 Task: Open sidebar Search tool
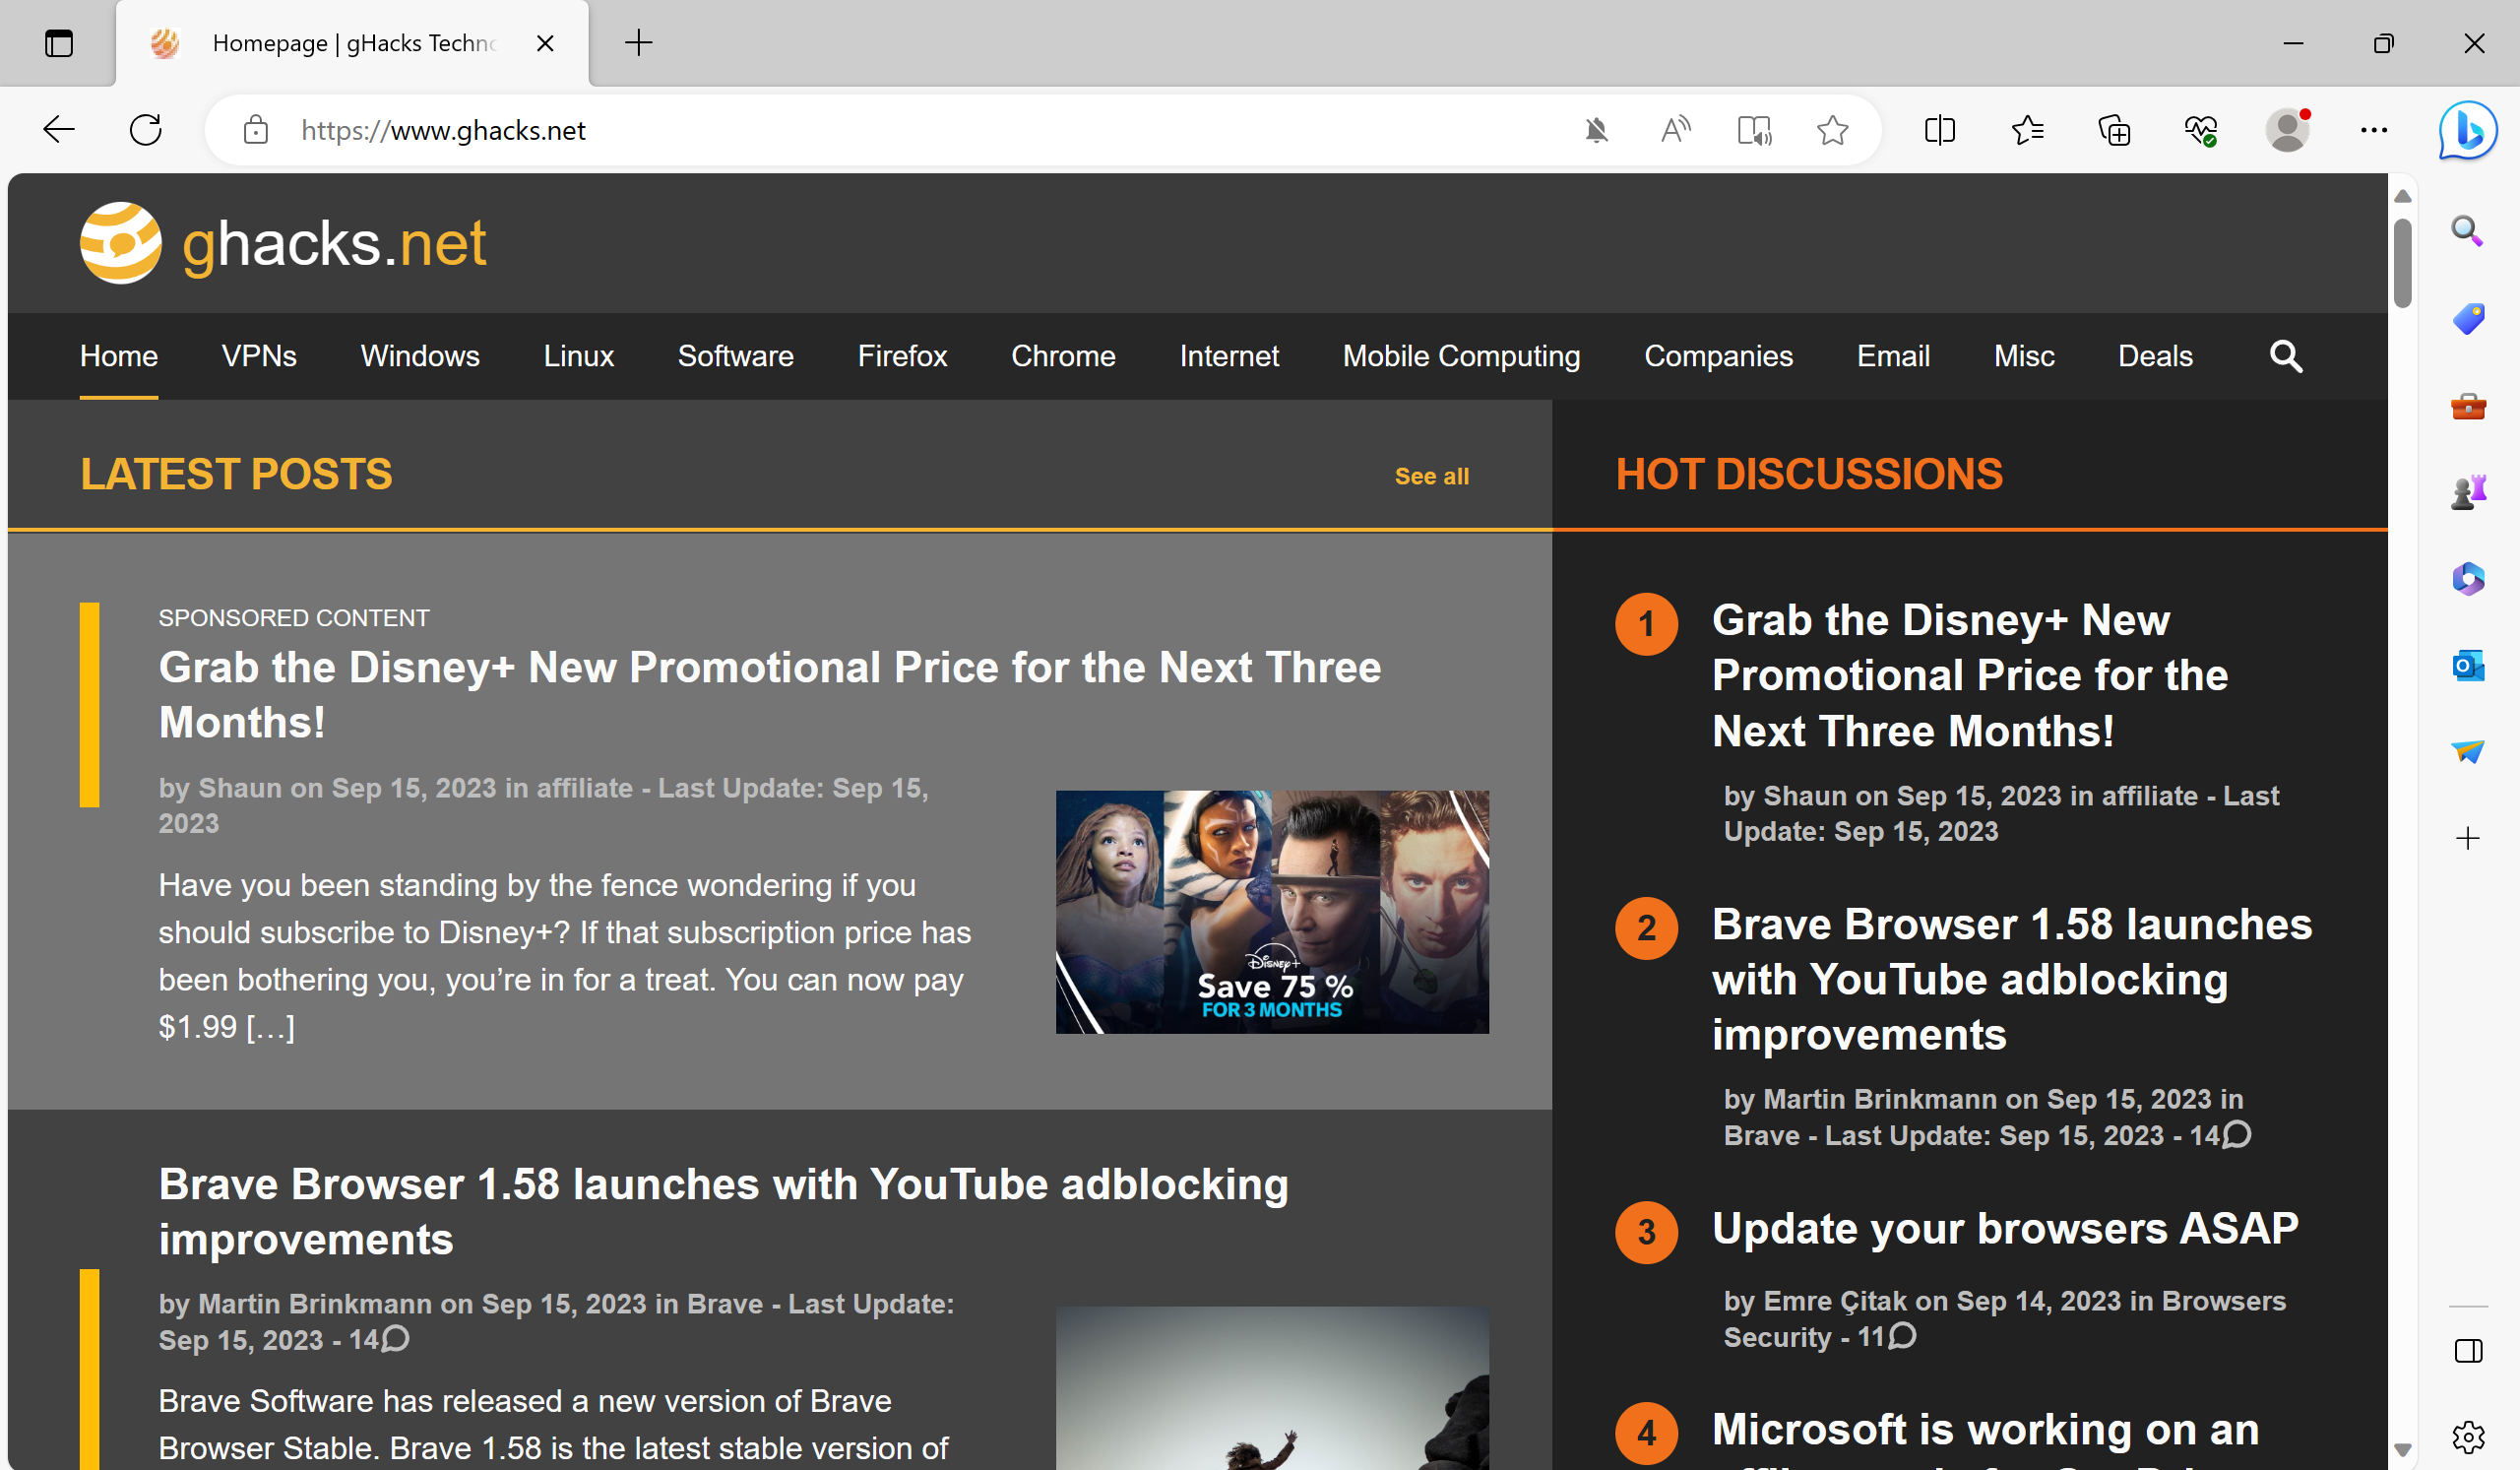pos(2468,232)
